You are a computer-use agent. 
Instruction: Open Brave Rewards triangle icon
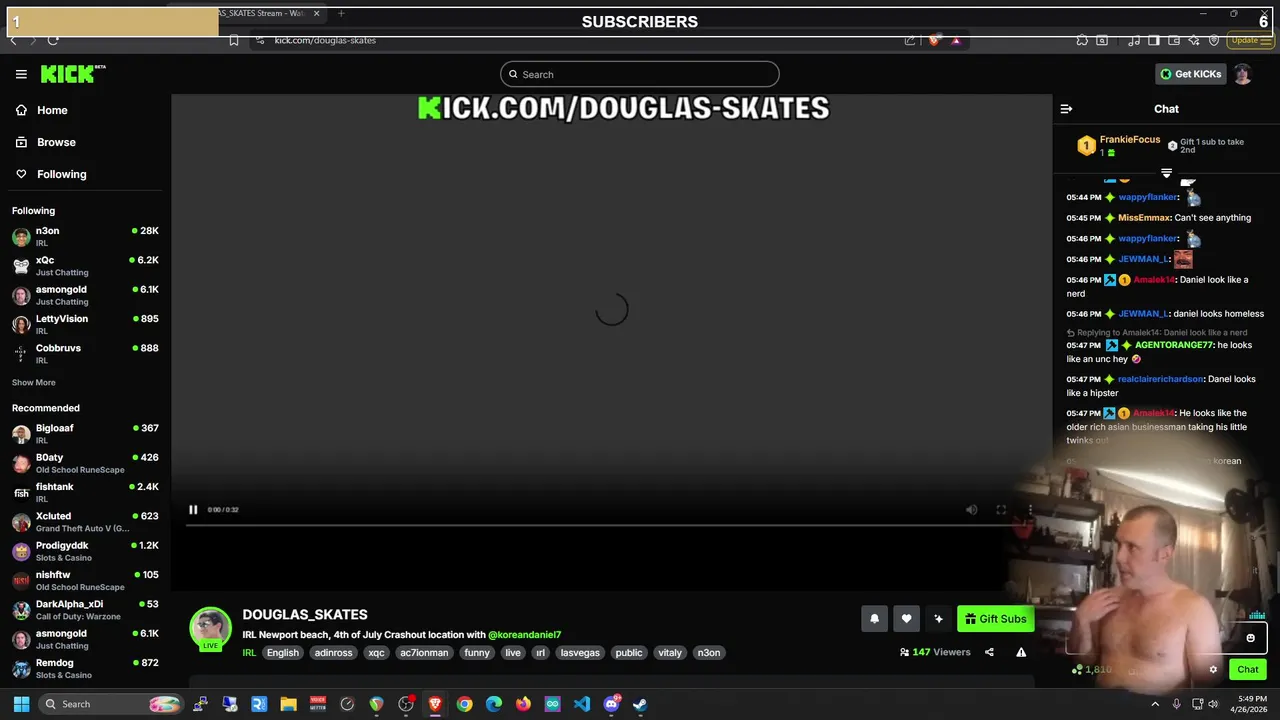point(956,40)
